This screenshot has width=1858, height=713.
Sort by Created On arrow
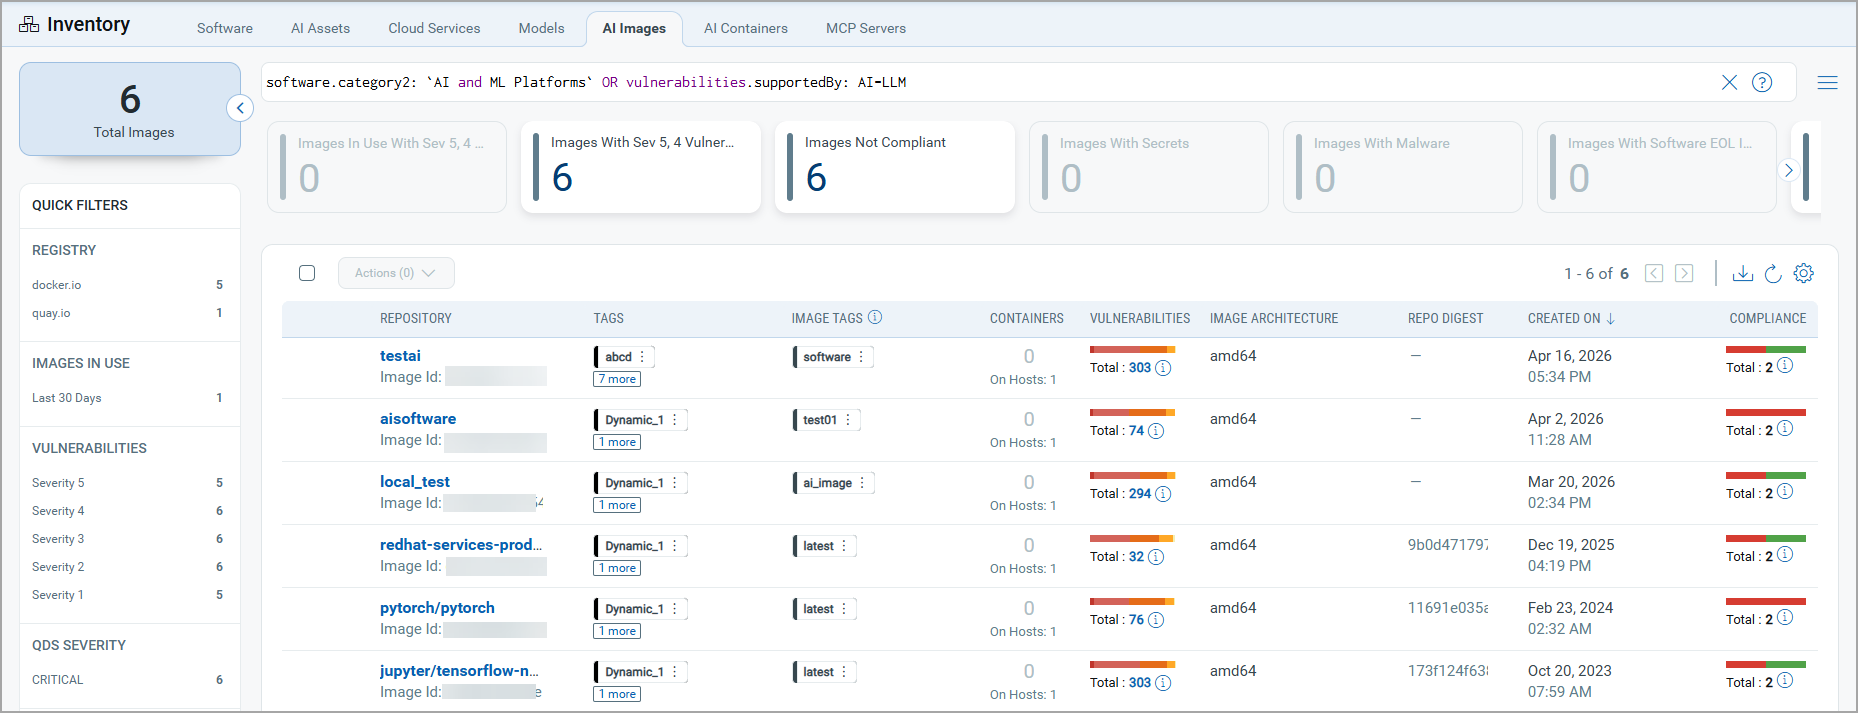tap(1611, 318)
